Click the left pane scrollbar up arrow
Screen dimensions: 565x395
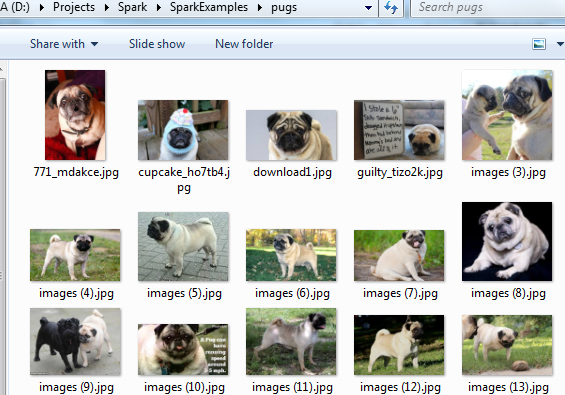point(2,70)
